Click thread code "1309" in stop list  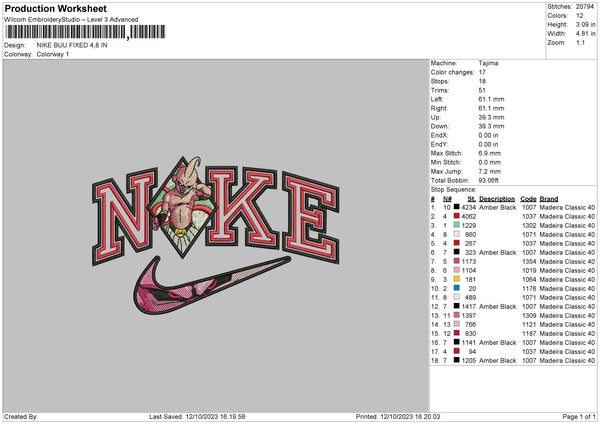pyautogui.click(x=529, y=316)
